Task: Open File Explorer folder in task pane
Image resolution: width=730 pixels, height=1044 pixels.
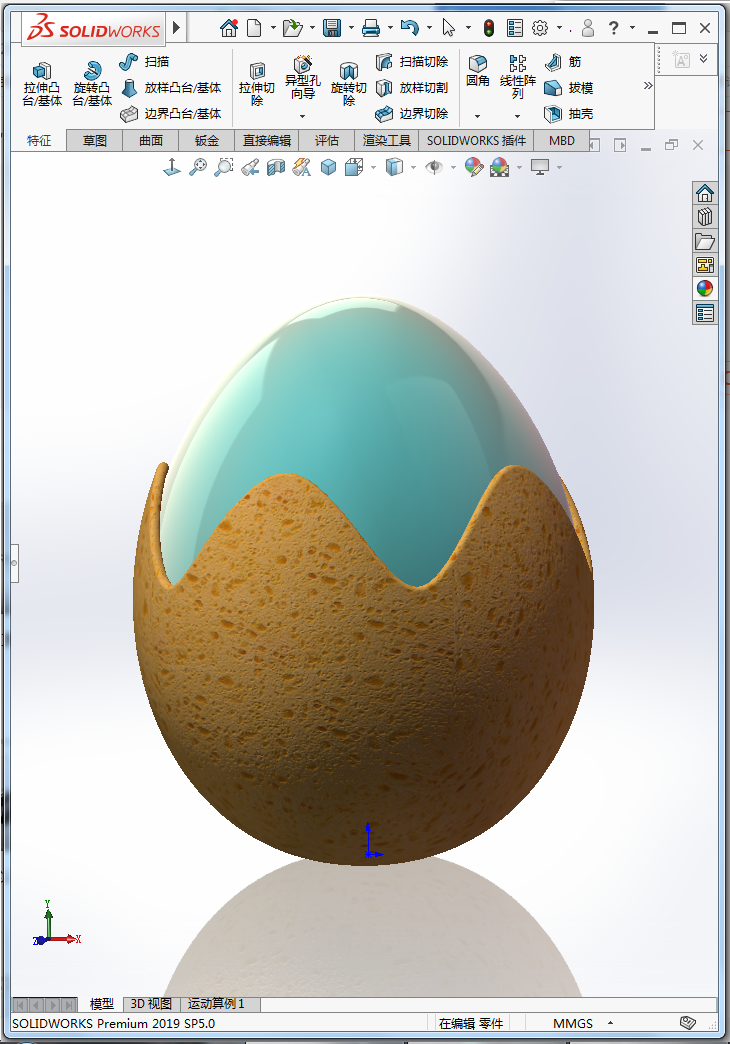Action: coord(705,241)
